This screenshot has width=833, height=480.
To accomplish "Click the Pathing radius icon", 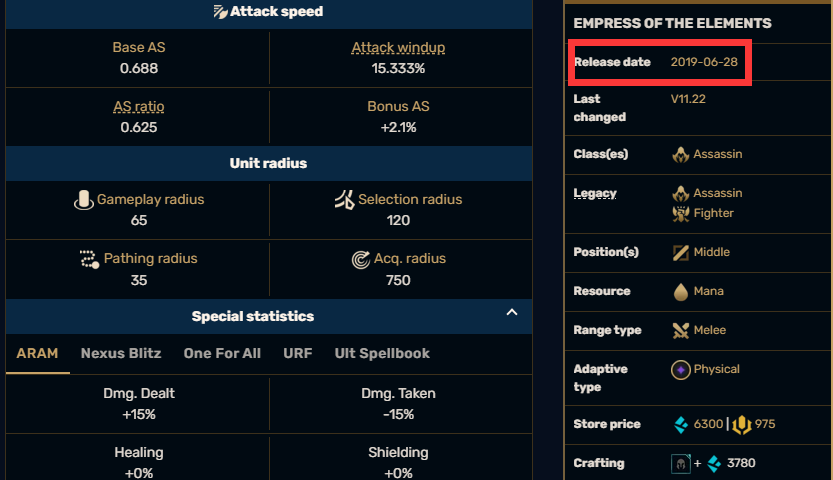I will coord(90,259).
